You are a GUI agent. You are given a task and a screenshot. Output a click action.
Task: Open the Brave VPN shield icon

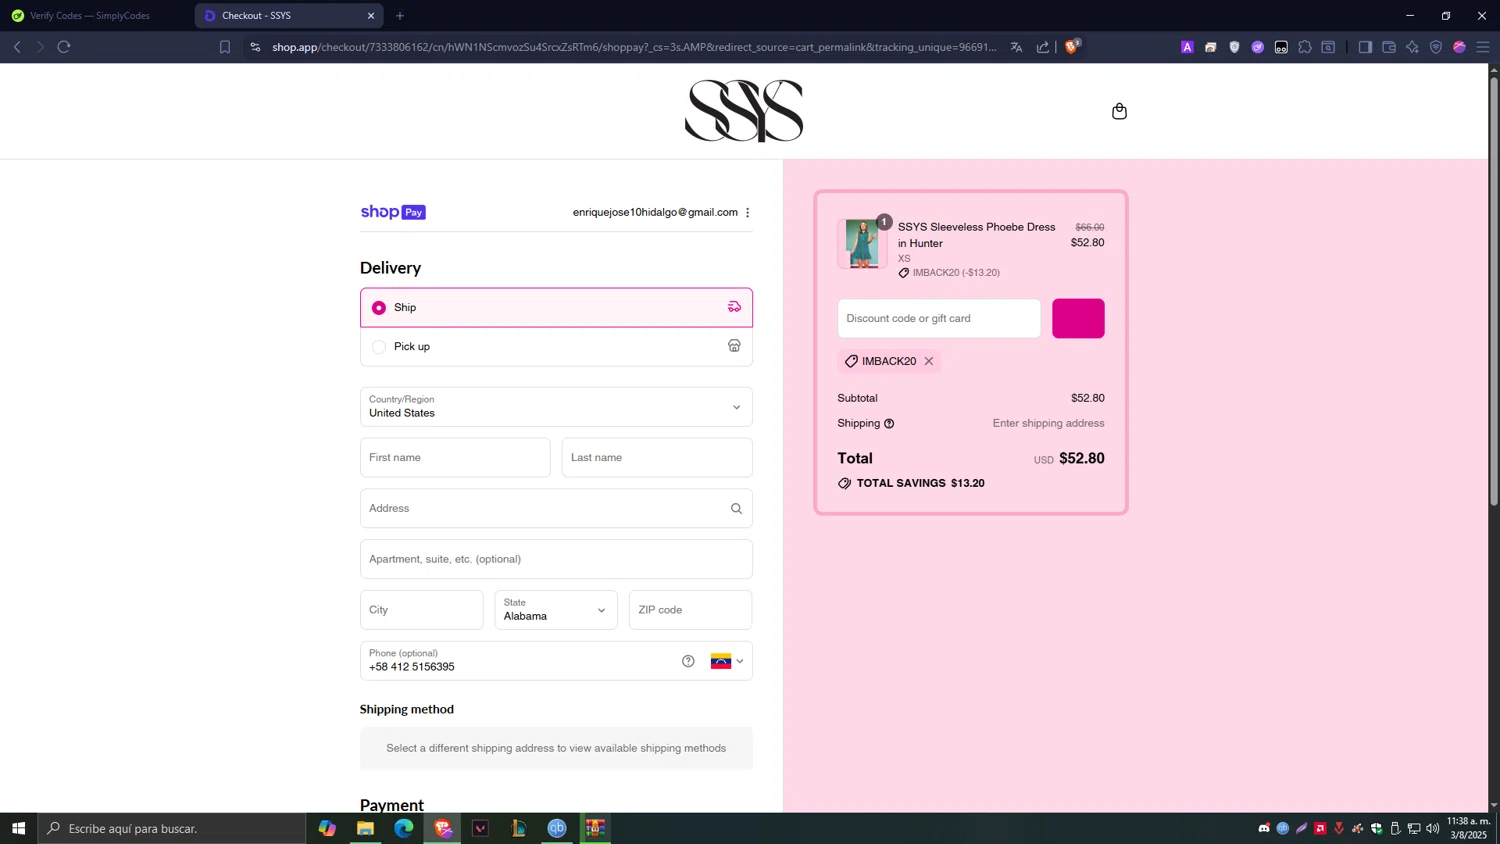pos(1436,47)
